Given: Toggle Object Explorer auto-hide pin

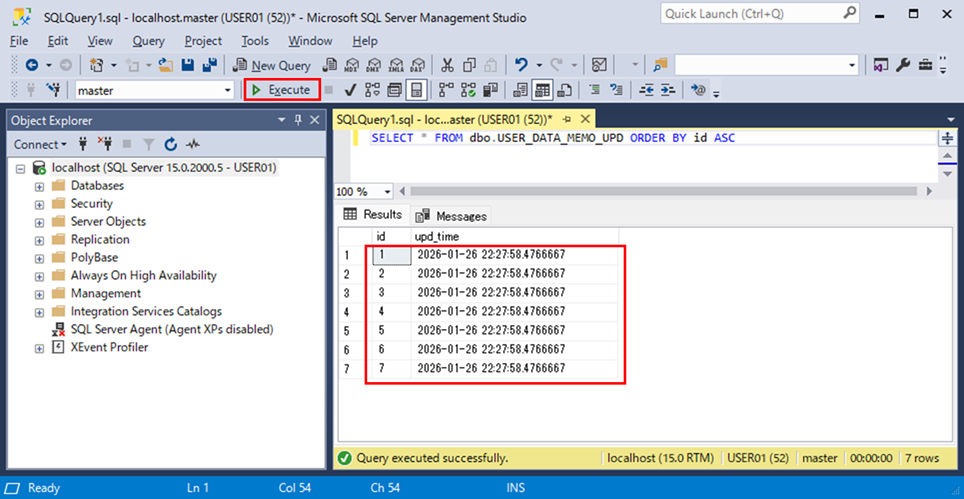Looking at the screenshot, I should click(298, 120).
